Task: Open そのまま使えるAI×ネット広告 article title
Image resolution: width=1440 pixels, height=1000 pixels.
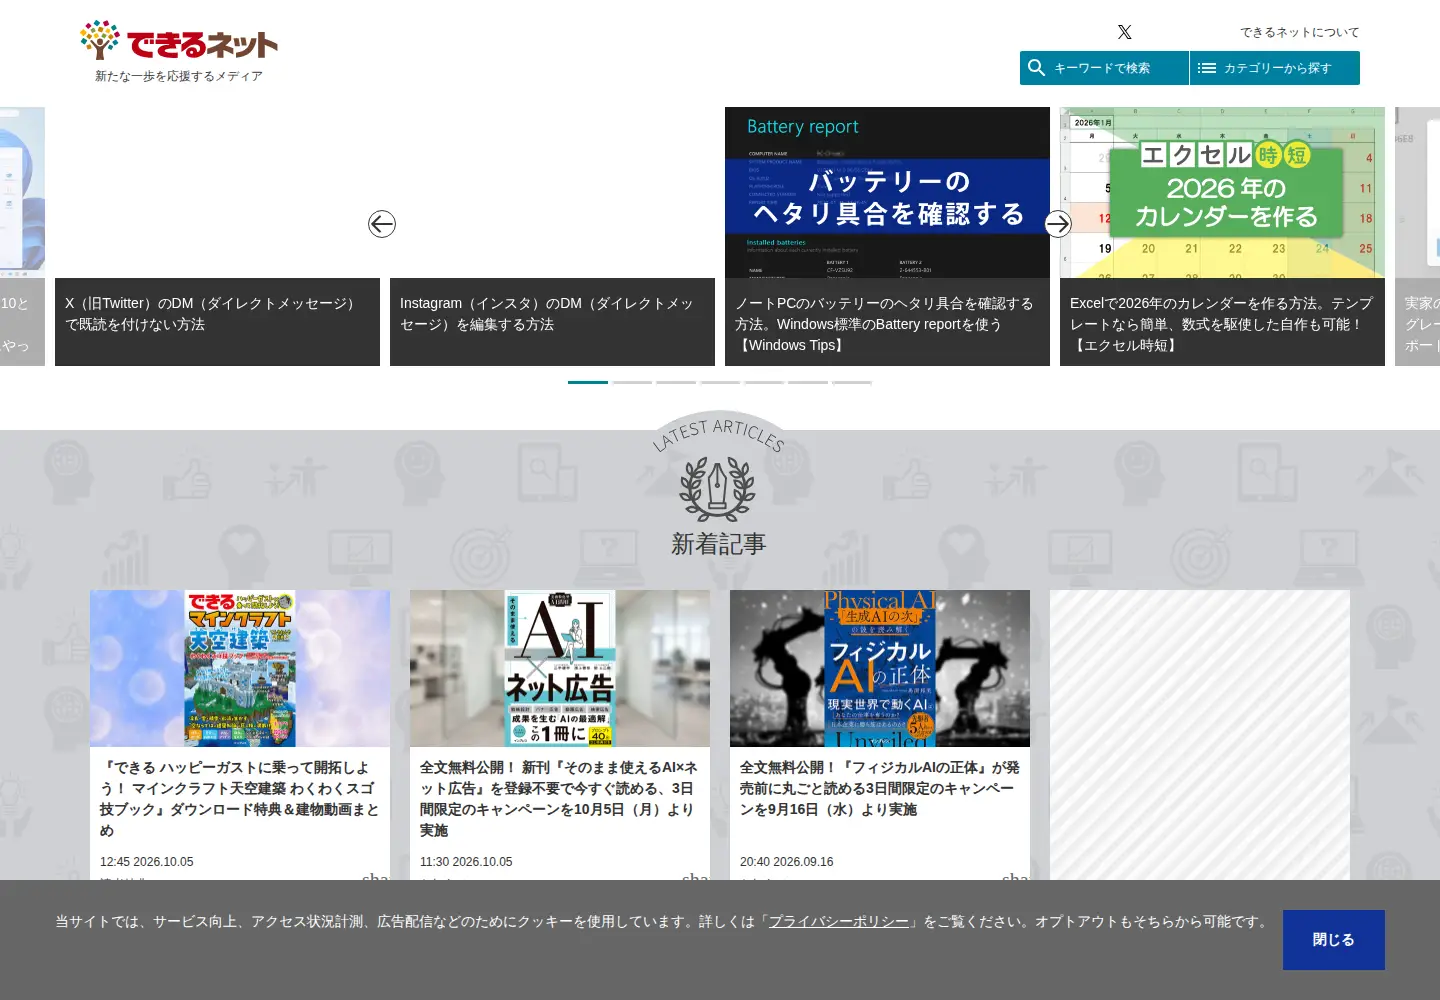Action: 560,799
